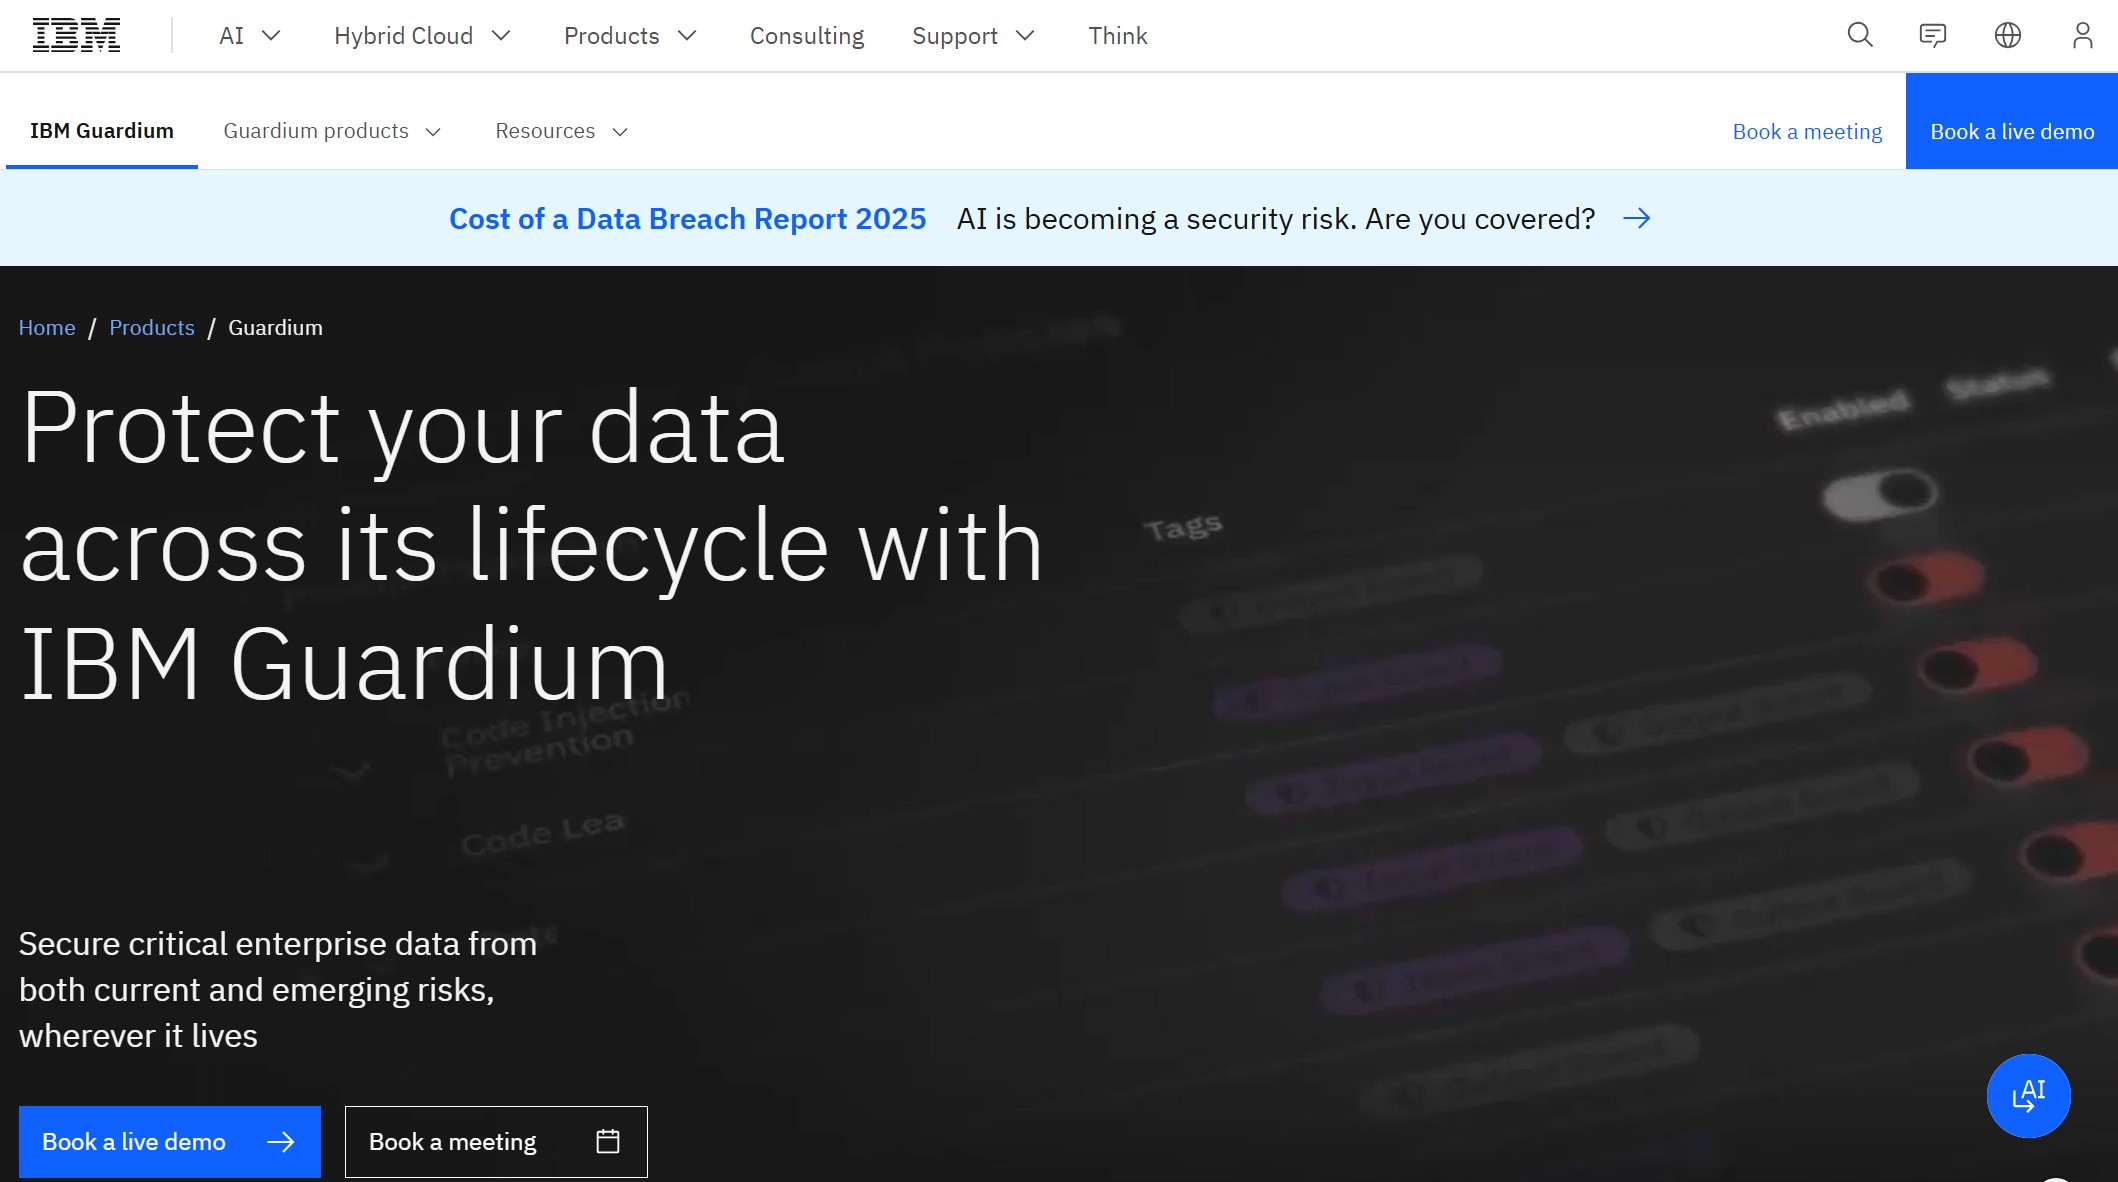
Task: Expand the Guardium products dropdown
Action: tap(331, 131)
